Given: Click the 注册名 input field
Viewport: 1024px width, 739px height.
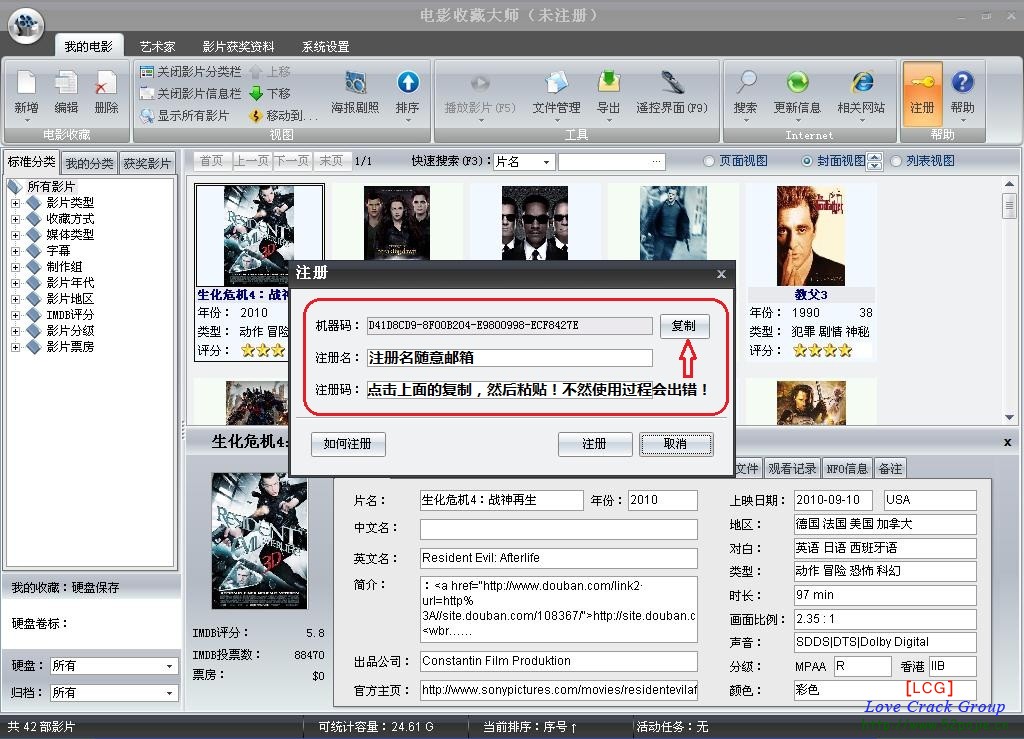Looking at the screenshot, I should 510,358.
